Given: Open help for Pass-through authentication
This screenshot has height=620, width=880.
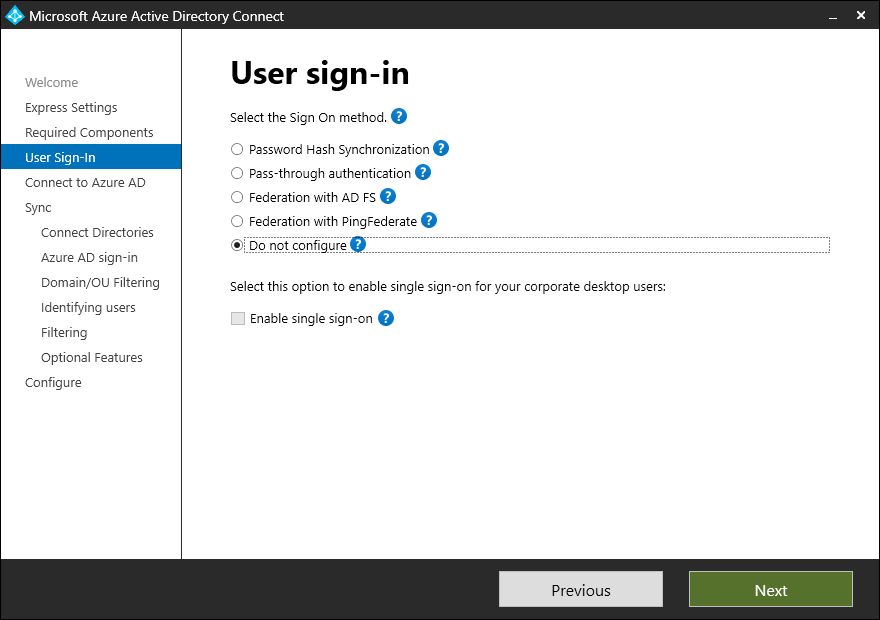Looking at the screenshot, I should [422, 172].
